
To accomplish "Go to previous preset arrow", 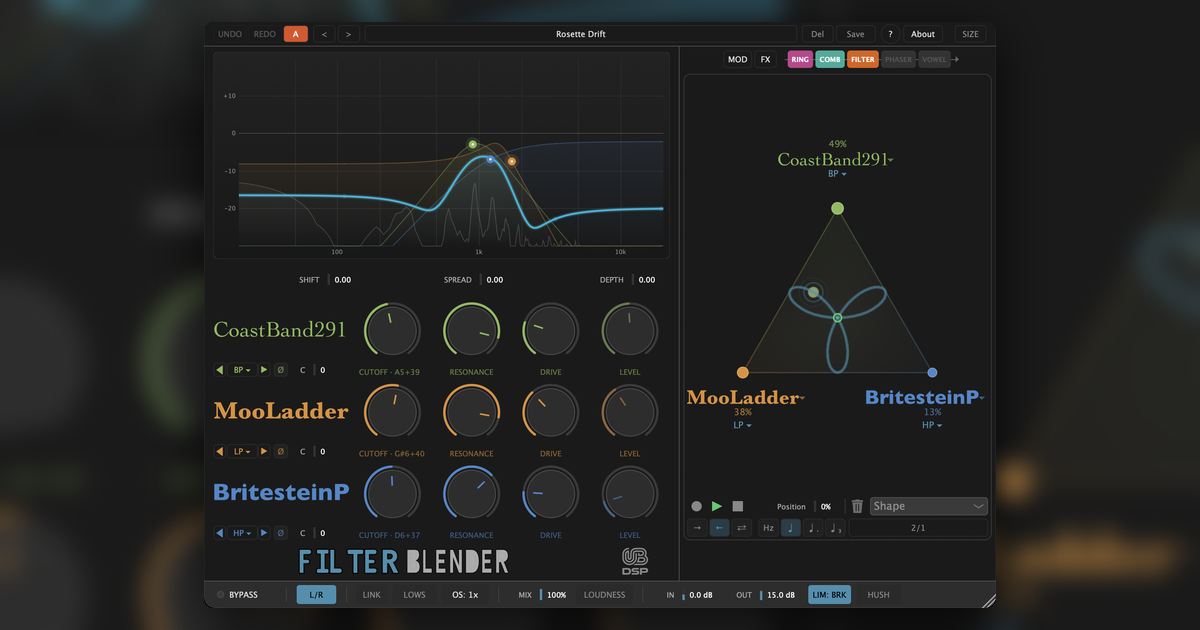I will (x=324, y=34).
